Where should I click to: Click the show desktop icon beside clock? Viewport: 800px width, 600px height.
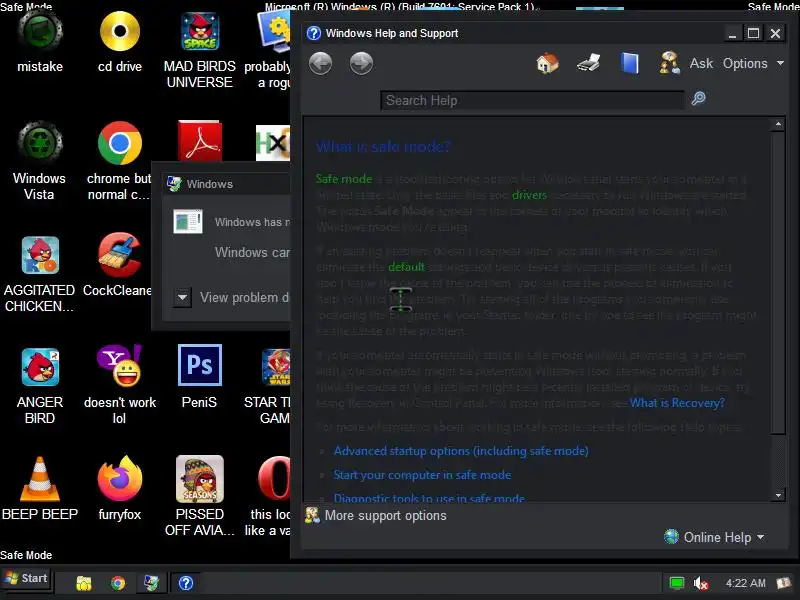pyautogui.click(x=783, y=583)
